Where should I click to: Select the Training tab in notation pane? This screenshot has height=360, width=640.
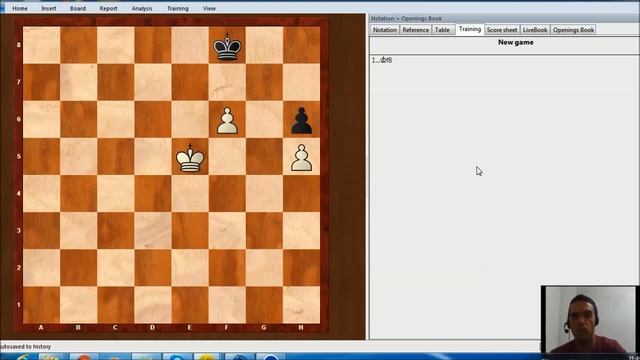tap(470, 29)
